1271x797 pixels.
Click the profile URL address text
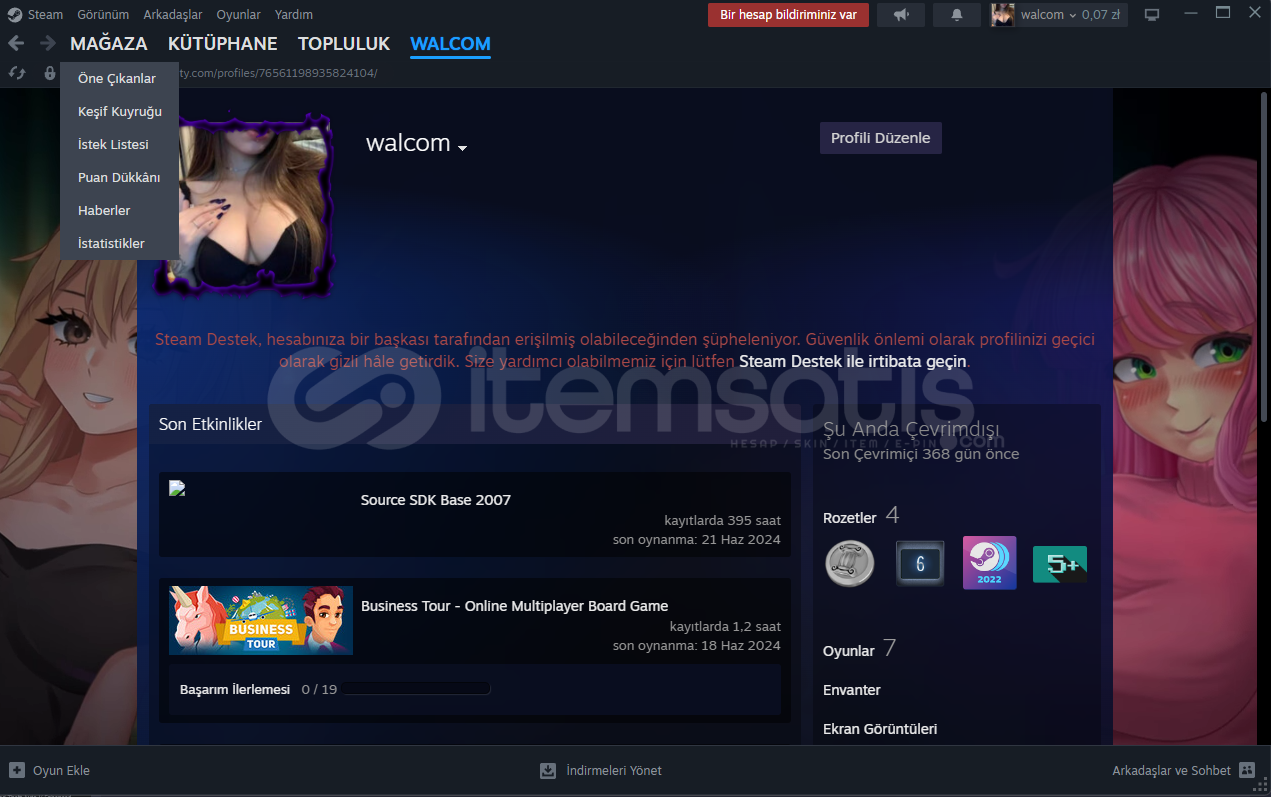pos(278,73)
